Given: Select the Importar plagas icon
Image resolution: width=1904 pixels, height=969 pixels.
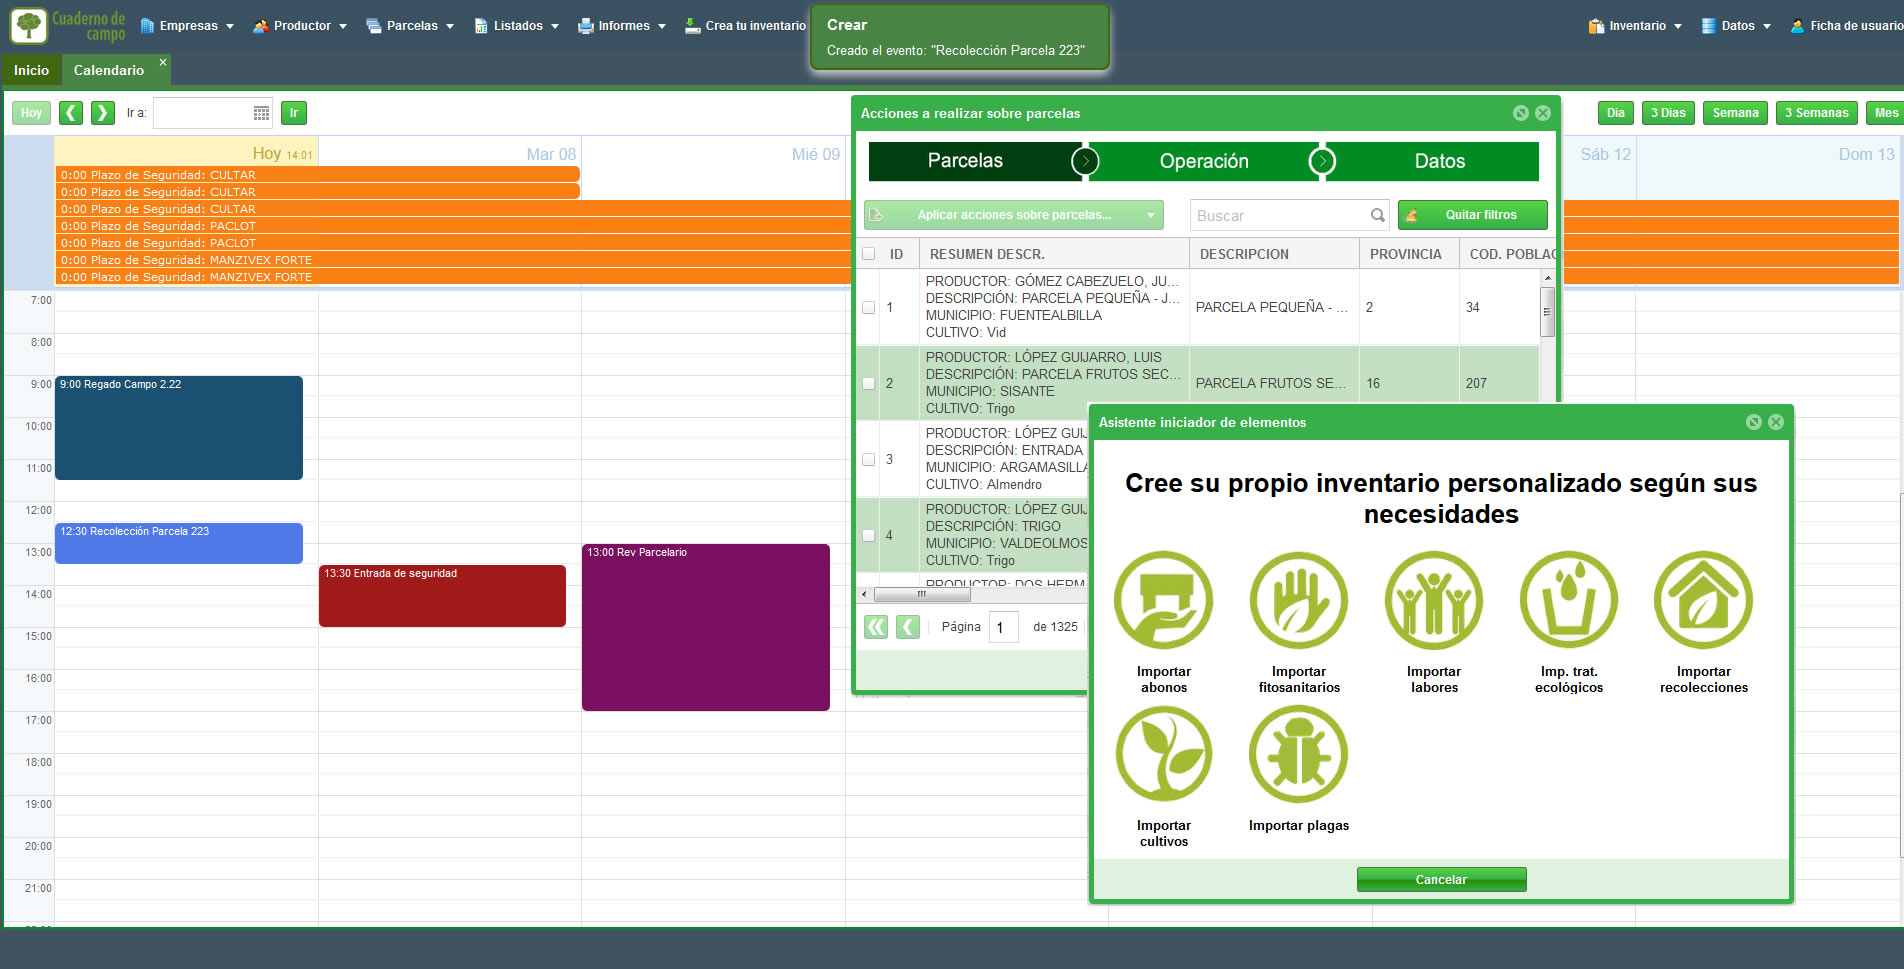Looking at the screenshot, I should [x=1298, y=754].
